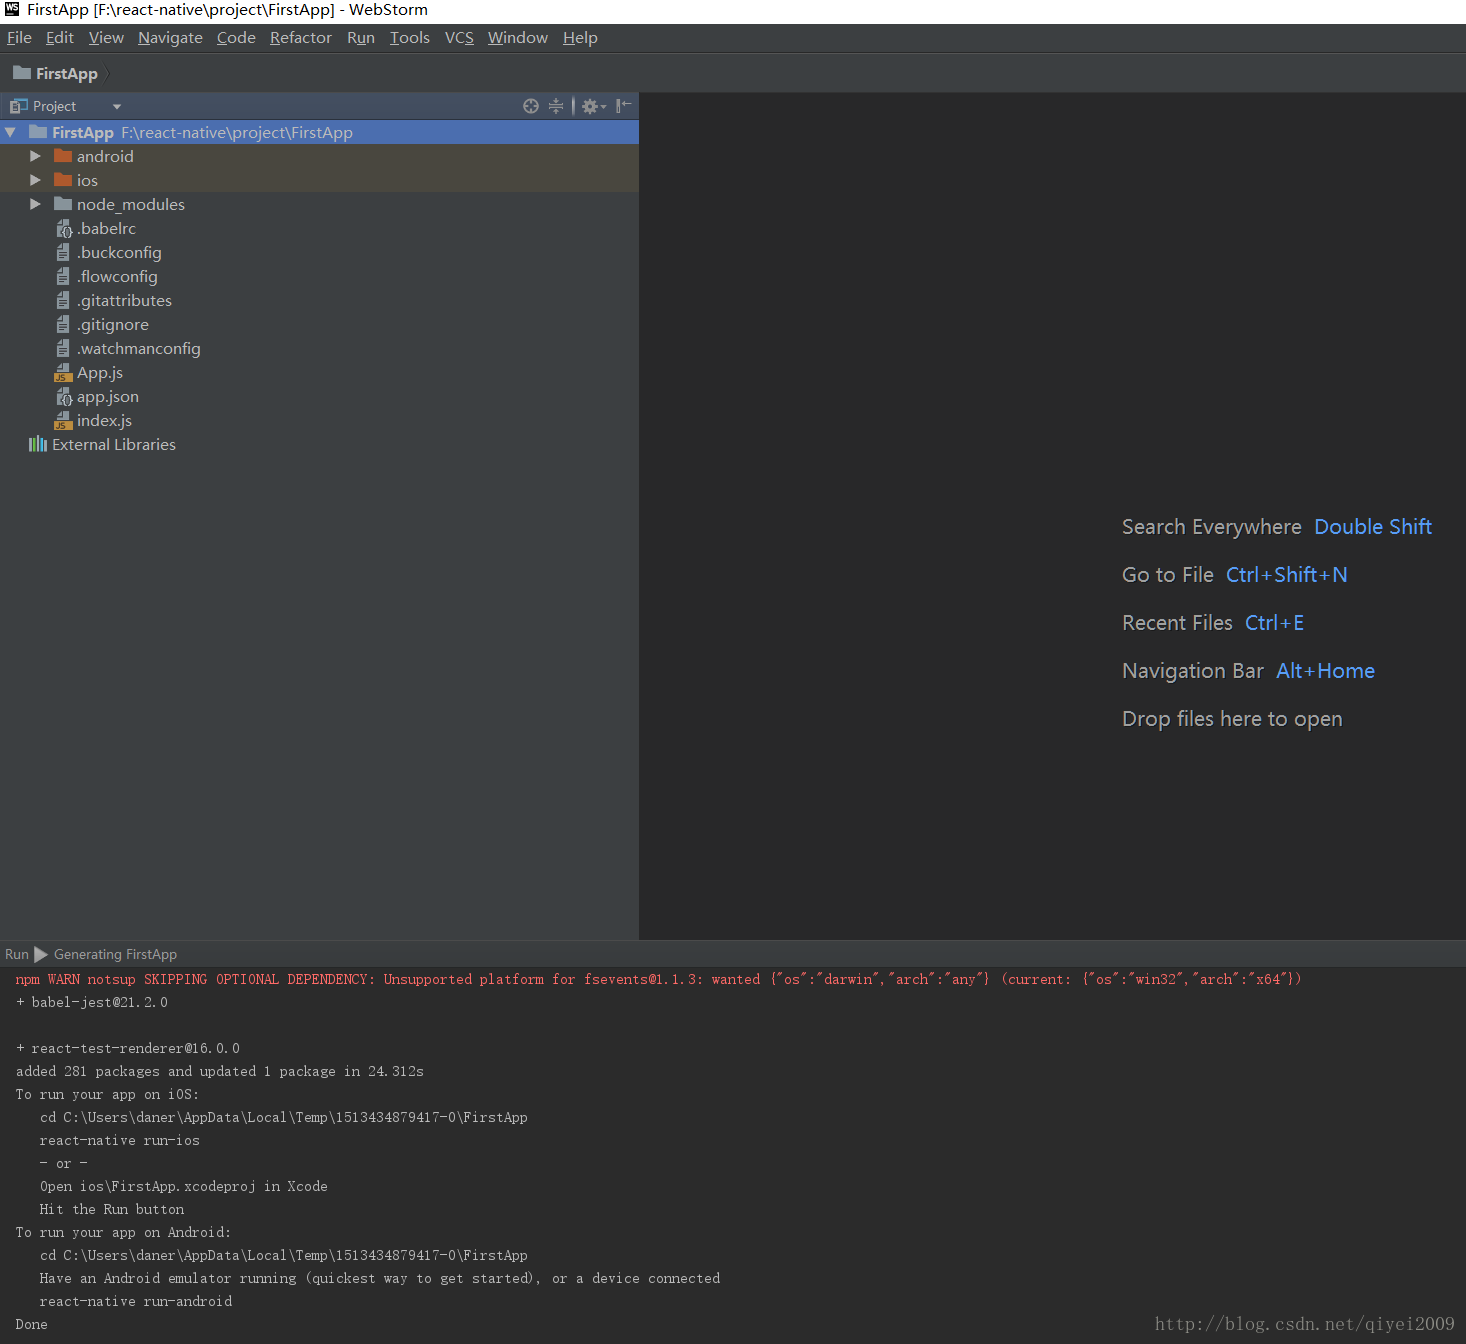The width and height of the screenshot is (1466, 1344).
Task: Click the android folder icon
Action: coord(63,156)
